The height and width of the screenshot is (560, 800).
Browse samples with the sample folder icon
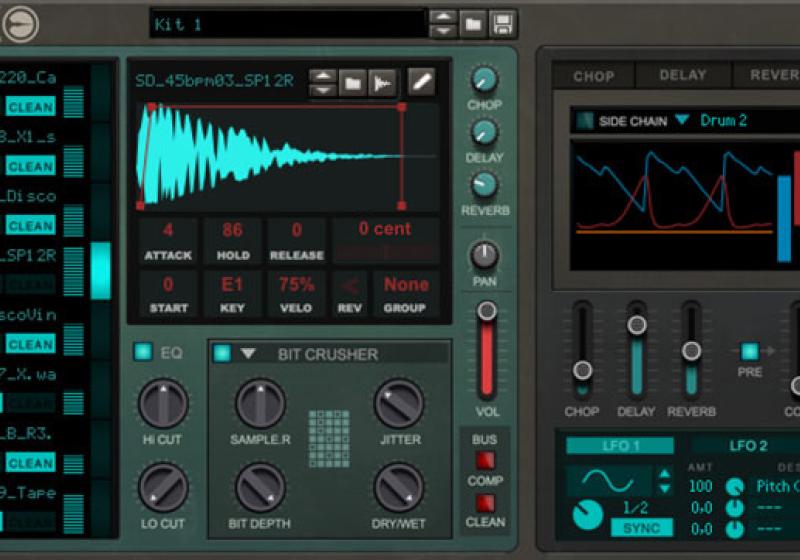pos(353,83)
